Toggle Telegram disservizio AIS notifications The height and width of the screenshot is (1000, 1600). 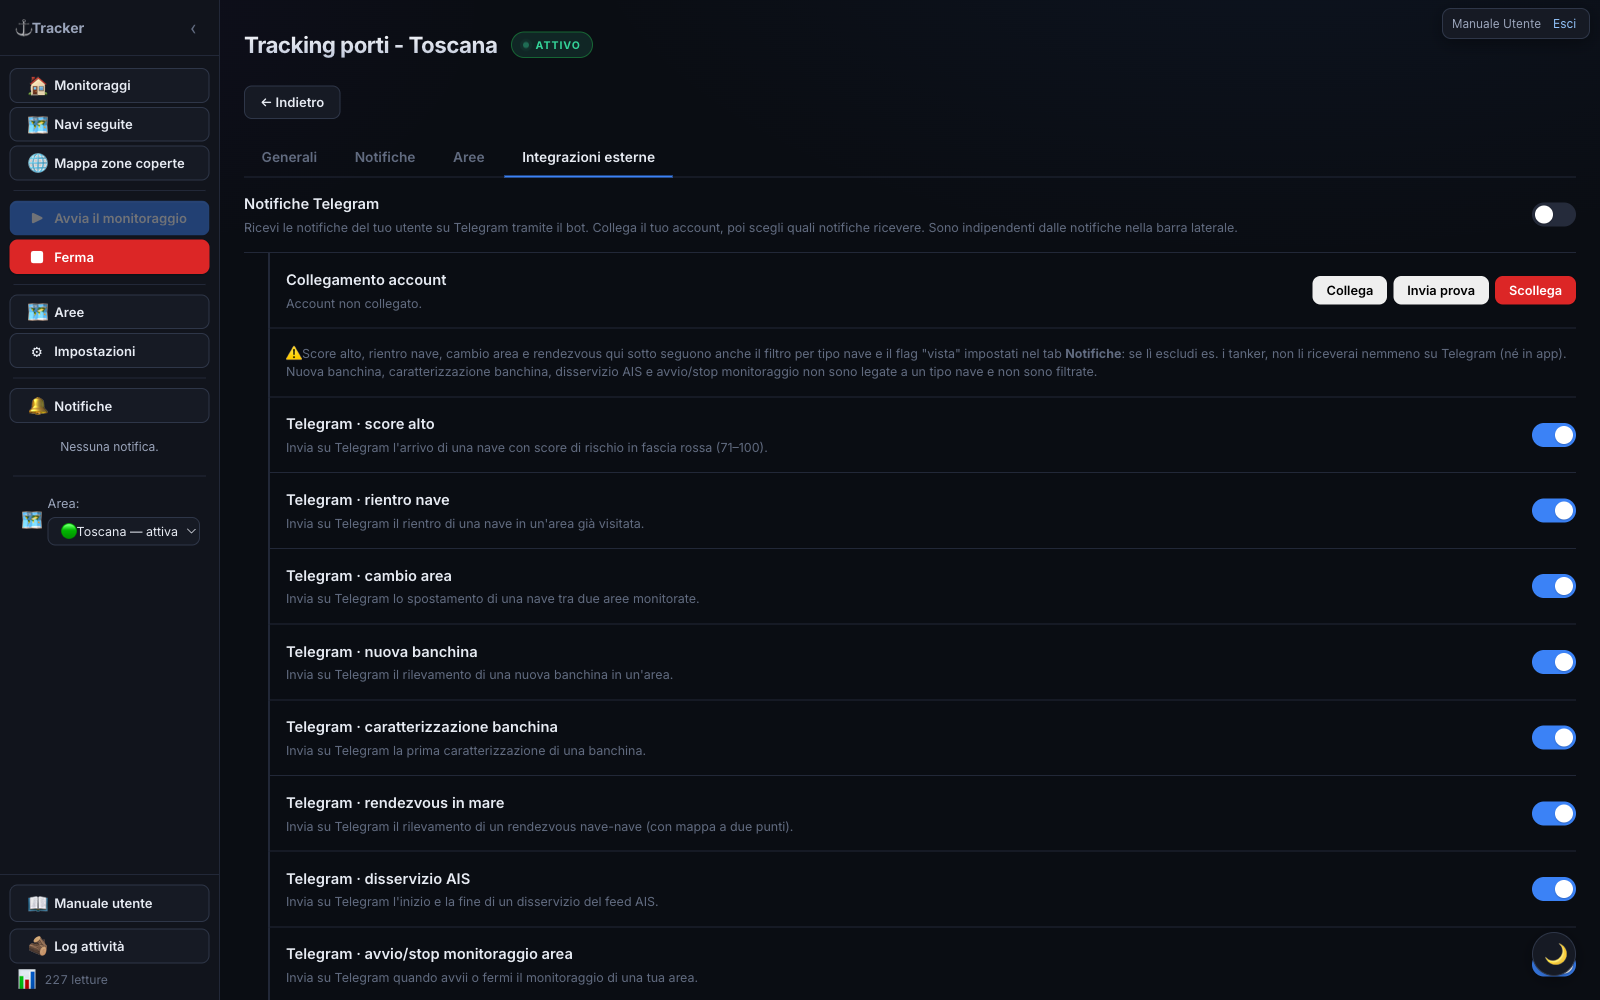pyautogui.click(x=1554, y=889)
